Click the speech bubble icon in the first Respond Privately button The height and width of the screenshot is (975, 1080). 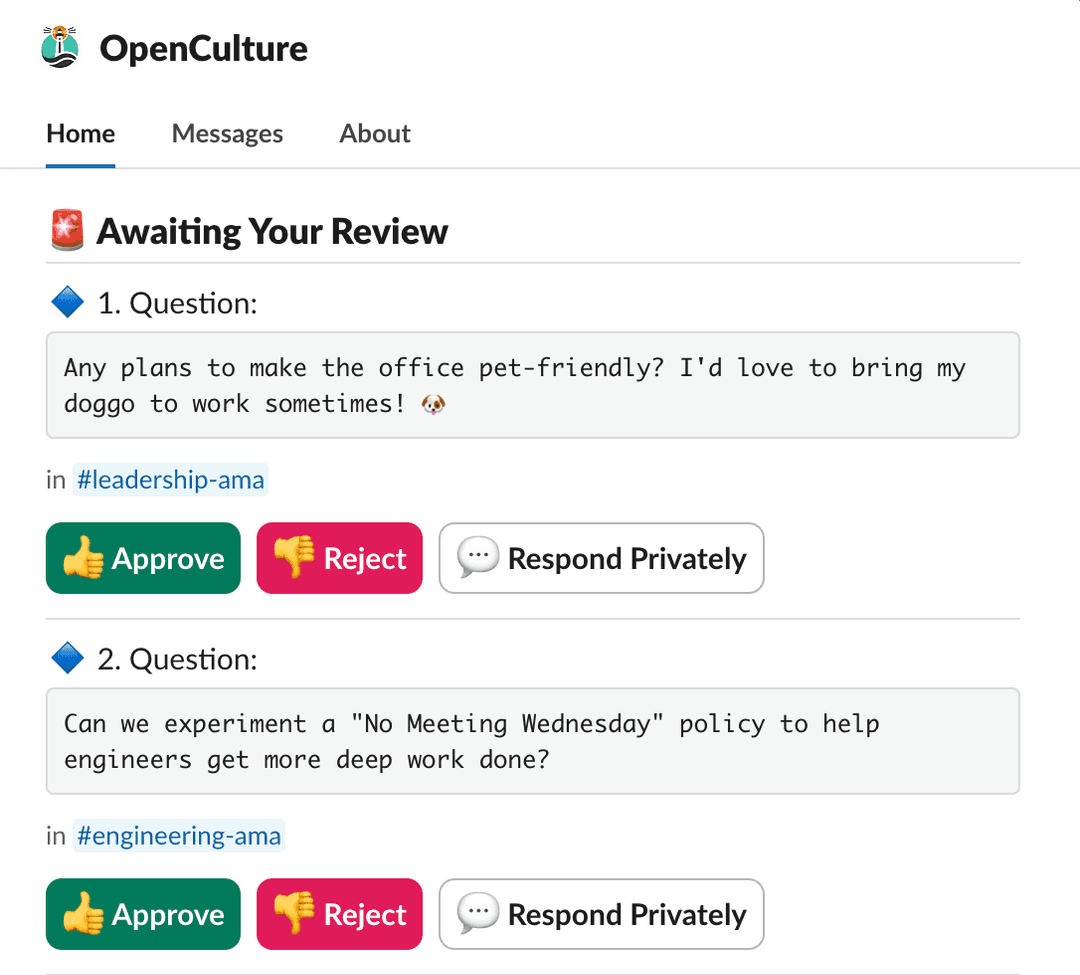[x=478, y=558]
